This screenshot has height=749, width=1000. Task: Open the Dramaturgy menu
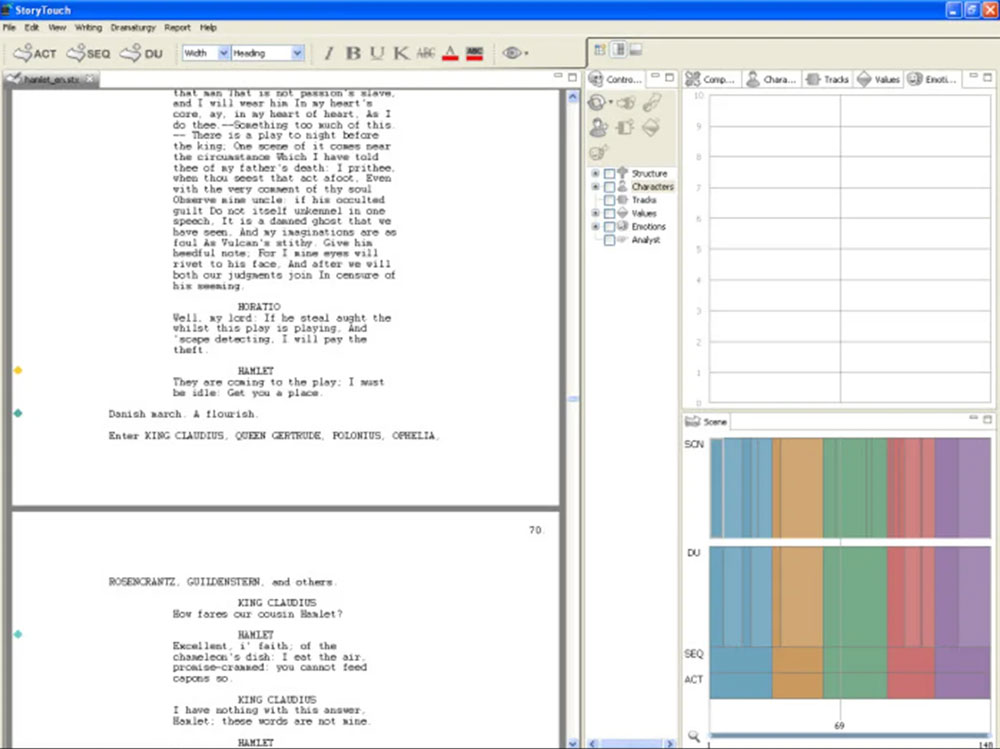click(131, 28)
